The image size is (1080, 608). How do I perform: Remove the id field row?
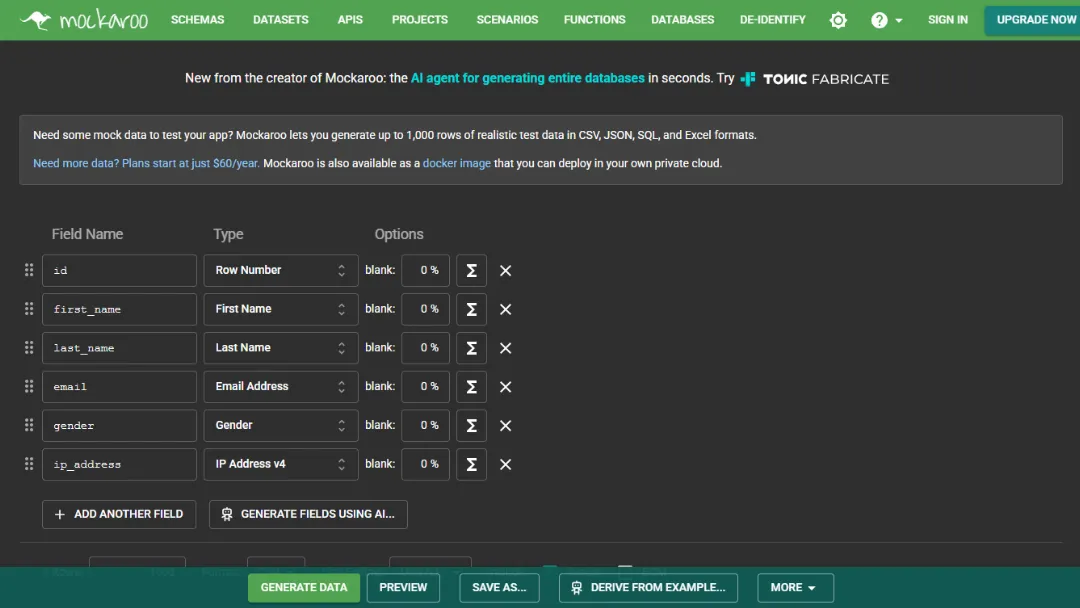(506, 271)
